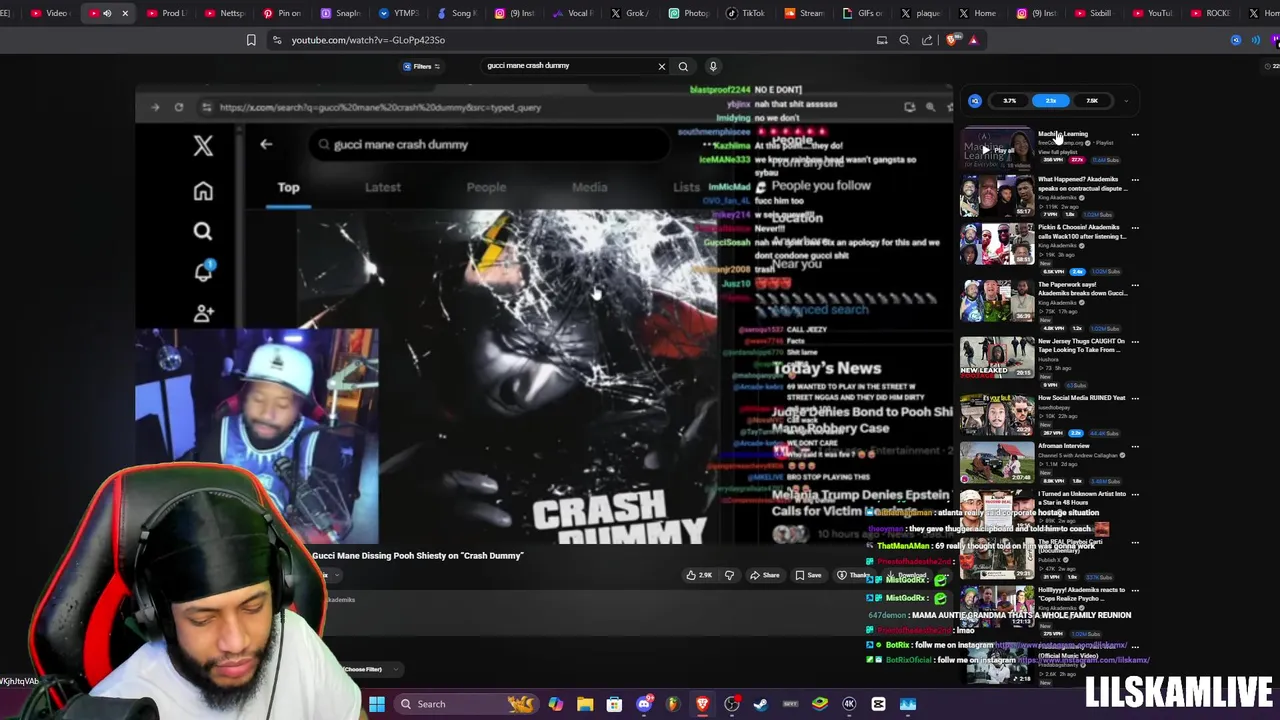Open Brave browser from taskbar
The height and width of the screenshot is (720, 1280).
point(702,704)
